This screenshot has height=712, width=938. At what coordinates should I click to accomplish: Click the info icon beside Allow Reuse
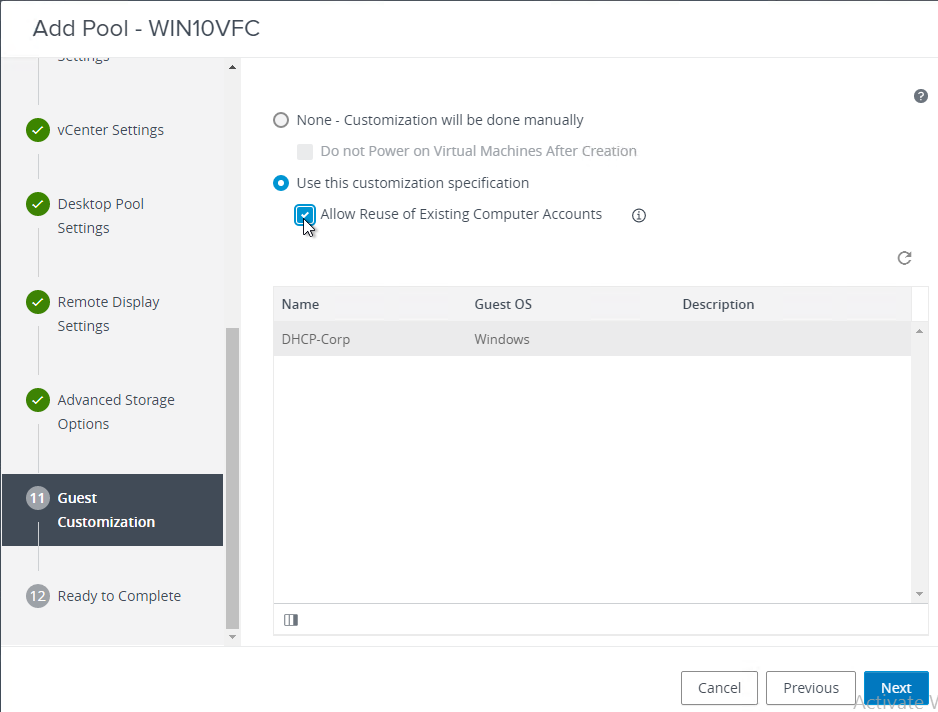point(639,215)
